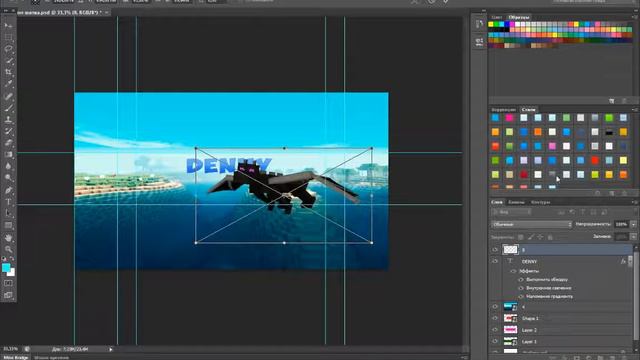Open the History panel dock icon
The image size is (640, 360).
click(x=479, y=24)
